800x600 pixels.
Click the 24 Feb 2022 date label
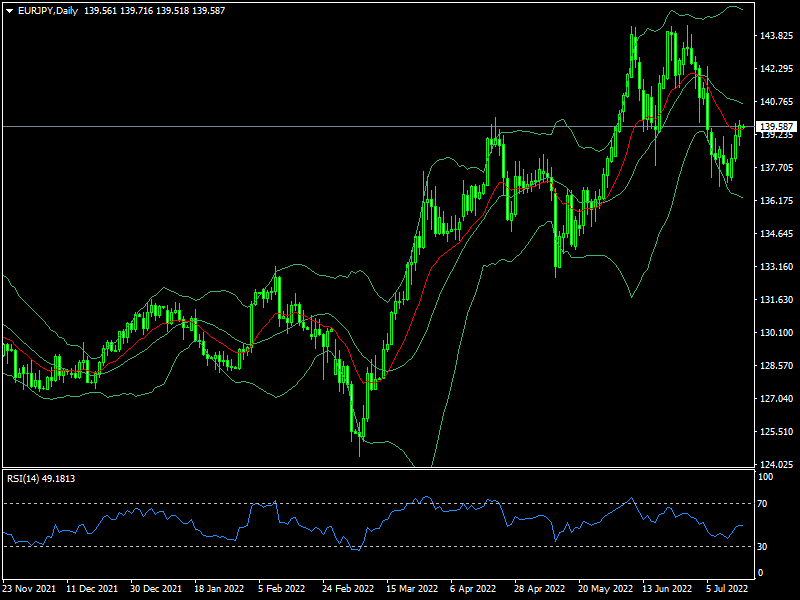point(348,588)
